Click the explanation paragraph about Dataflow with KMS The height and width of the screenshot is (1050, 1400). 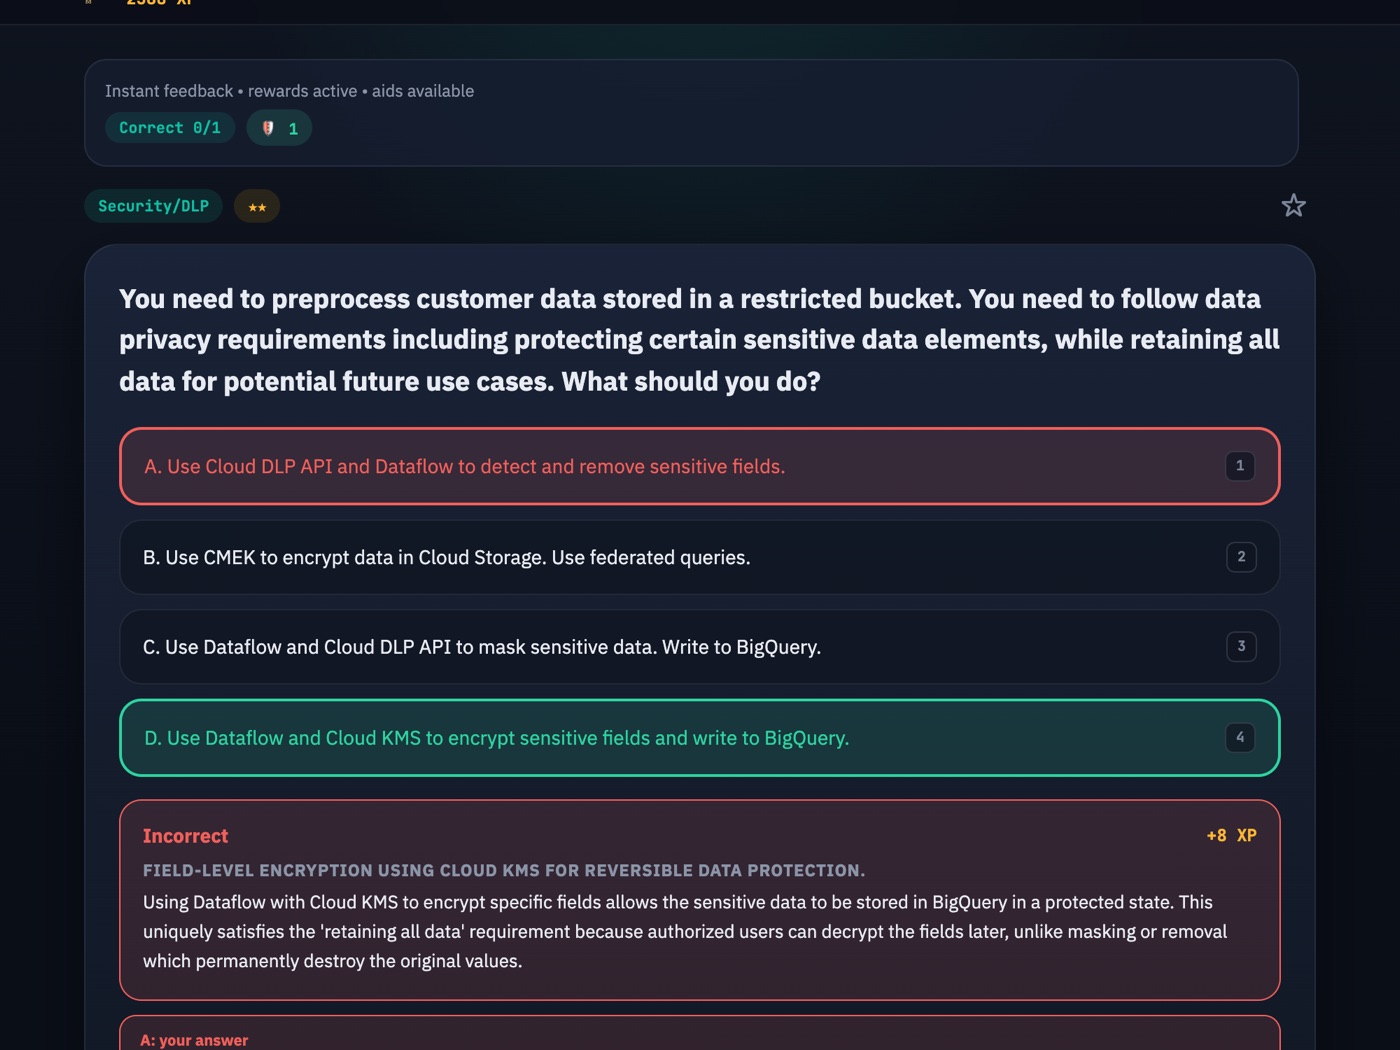coord(685,931)
